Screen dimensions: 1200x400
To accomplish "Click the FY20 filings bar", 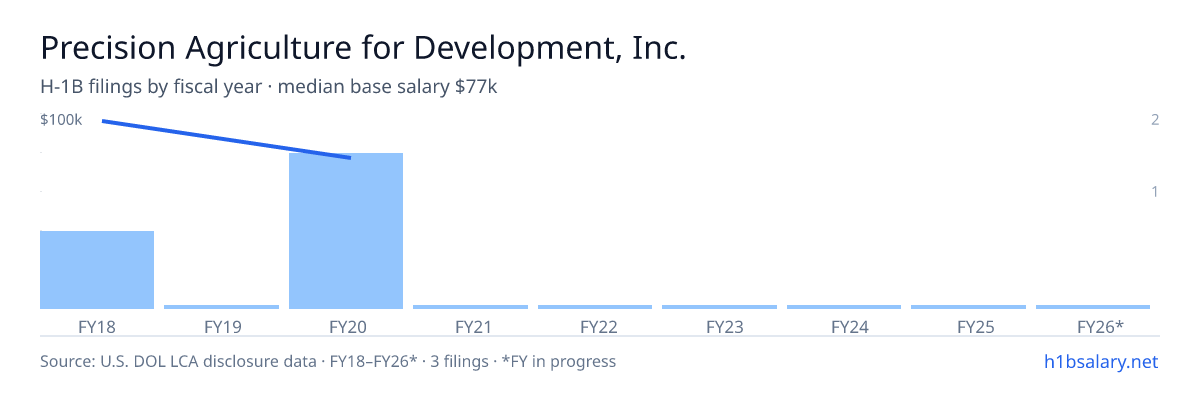I will (x=346, y=231).
